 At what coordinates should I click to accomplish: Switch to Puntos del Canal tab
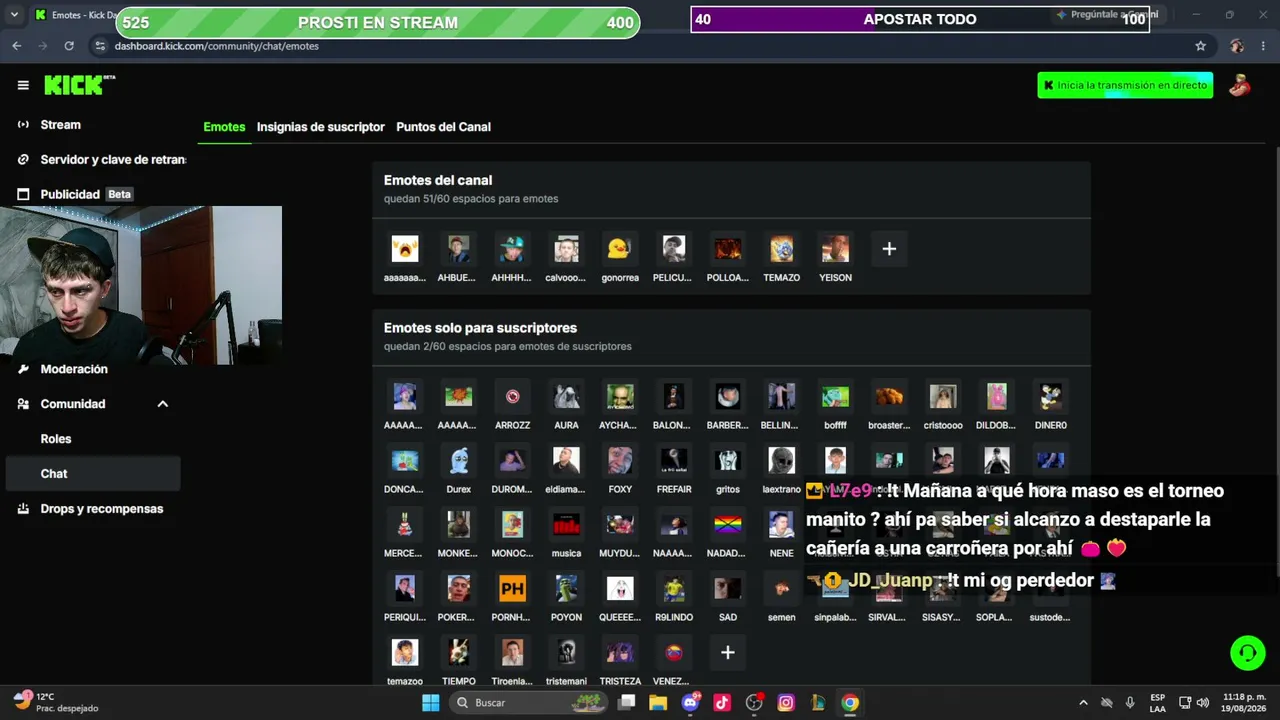[x=443, y=127]
